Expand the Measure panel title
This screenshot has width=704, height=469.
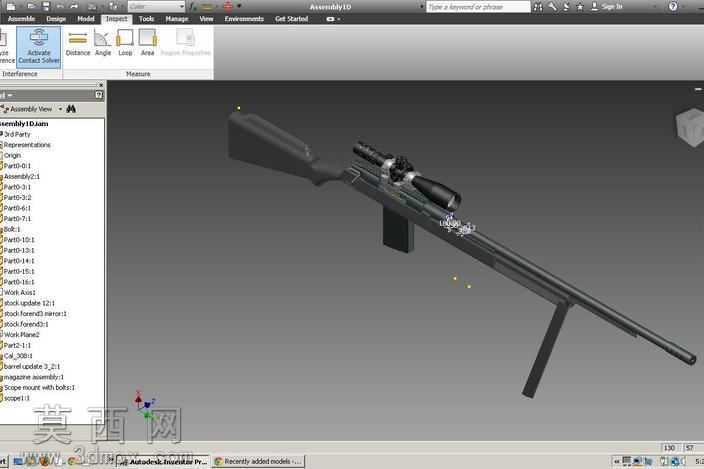coord(138,74)
